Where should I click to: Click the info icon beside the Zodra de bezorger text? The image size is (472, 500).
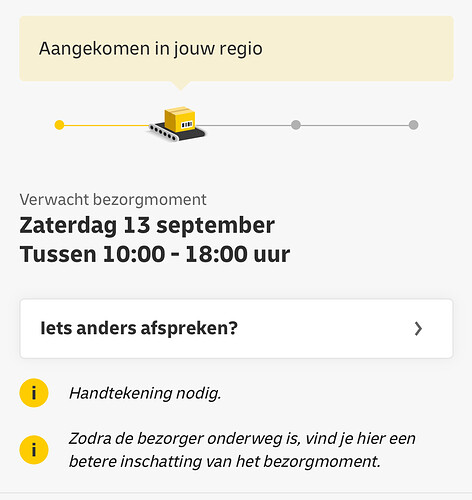click(x=34, y=450)
